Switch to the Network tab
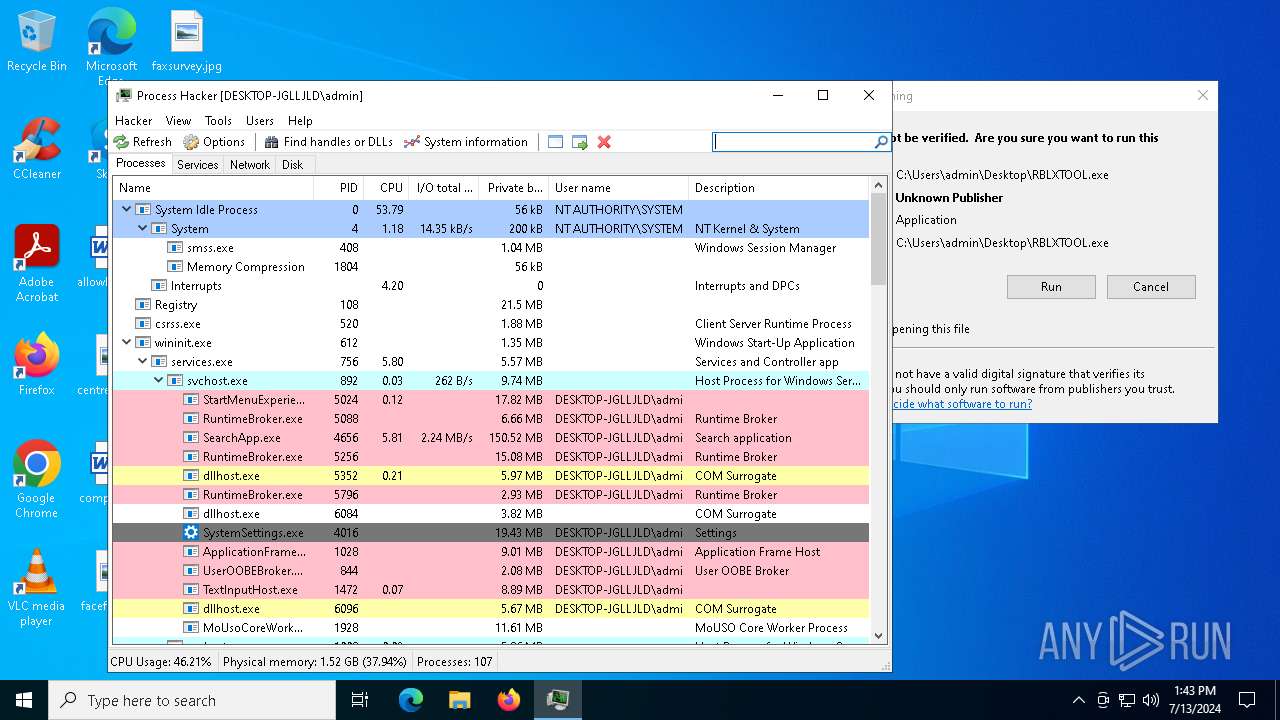The width and height of the screenshot is (1280, 720). (250, 165)
